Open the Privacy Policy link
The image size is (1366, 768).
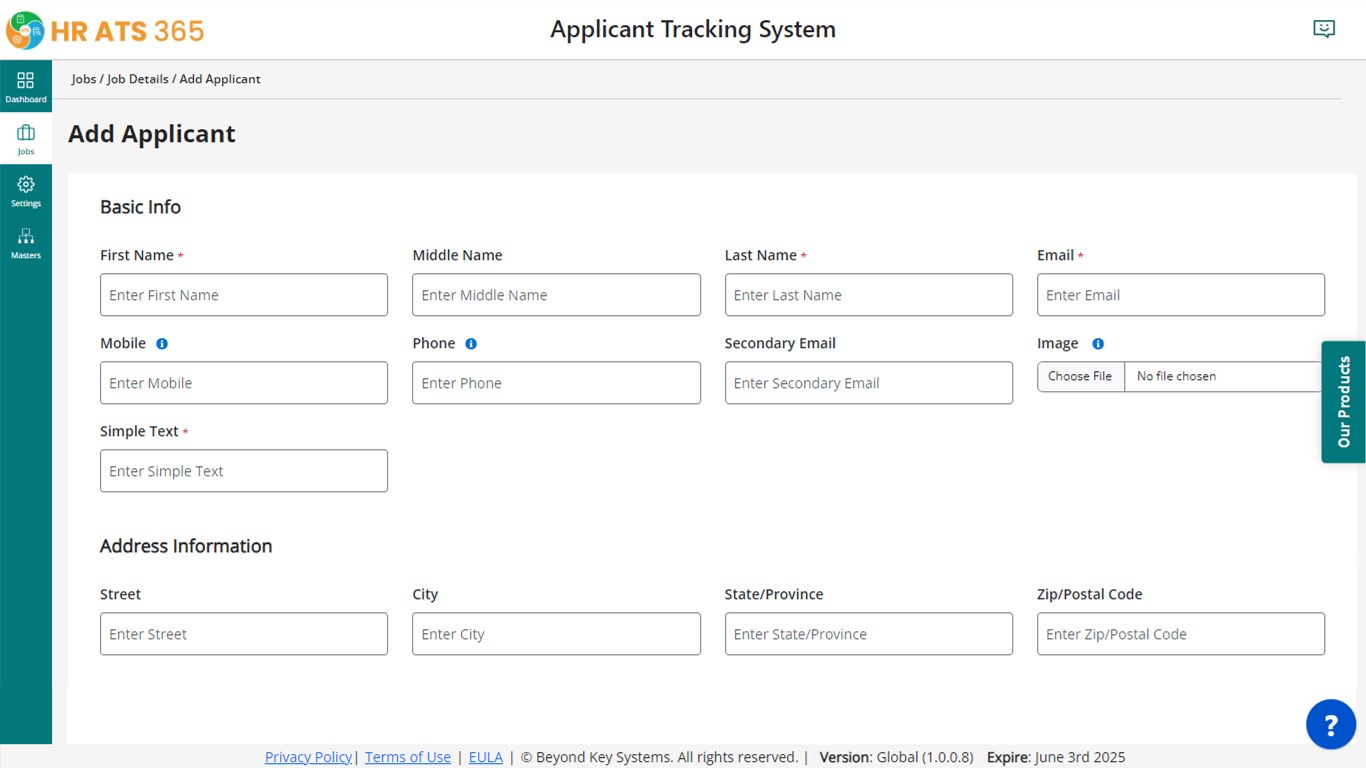tap(308, 757)
